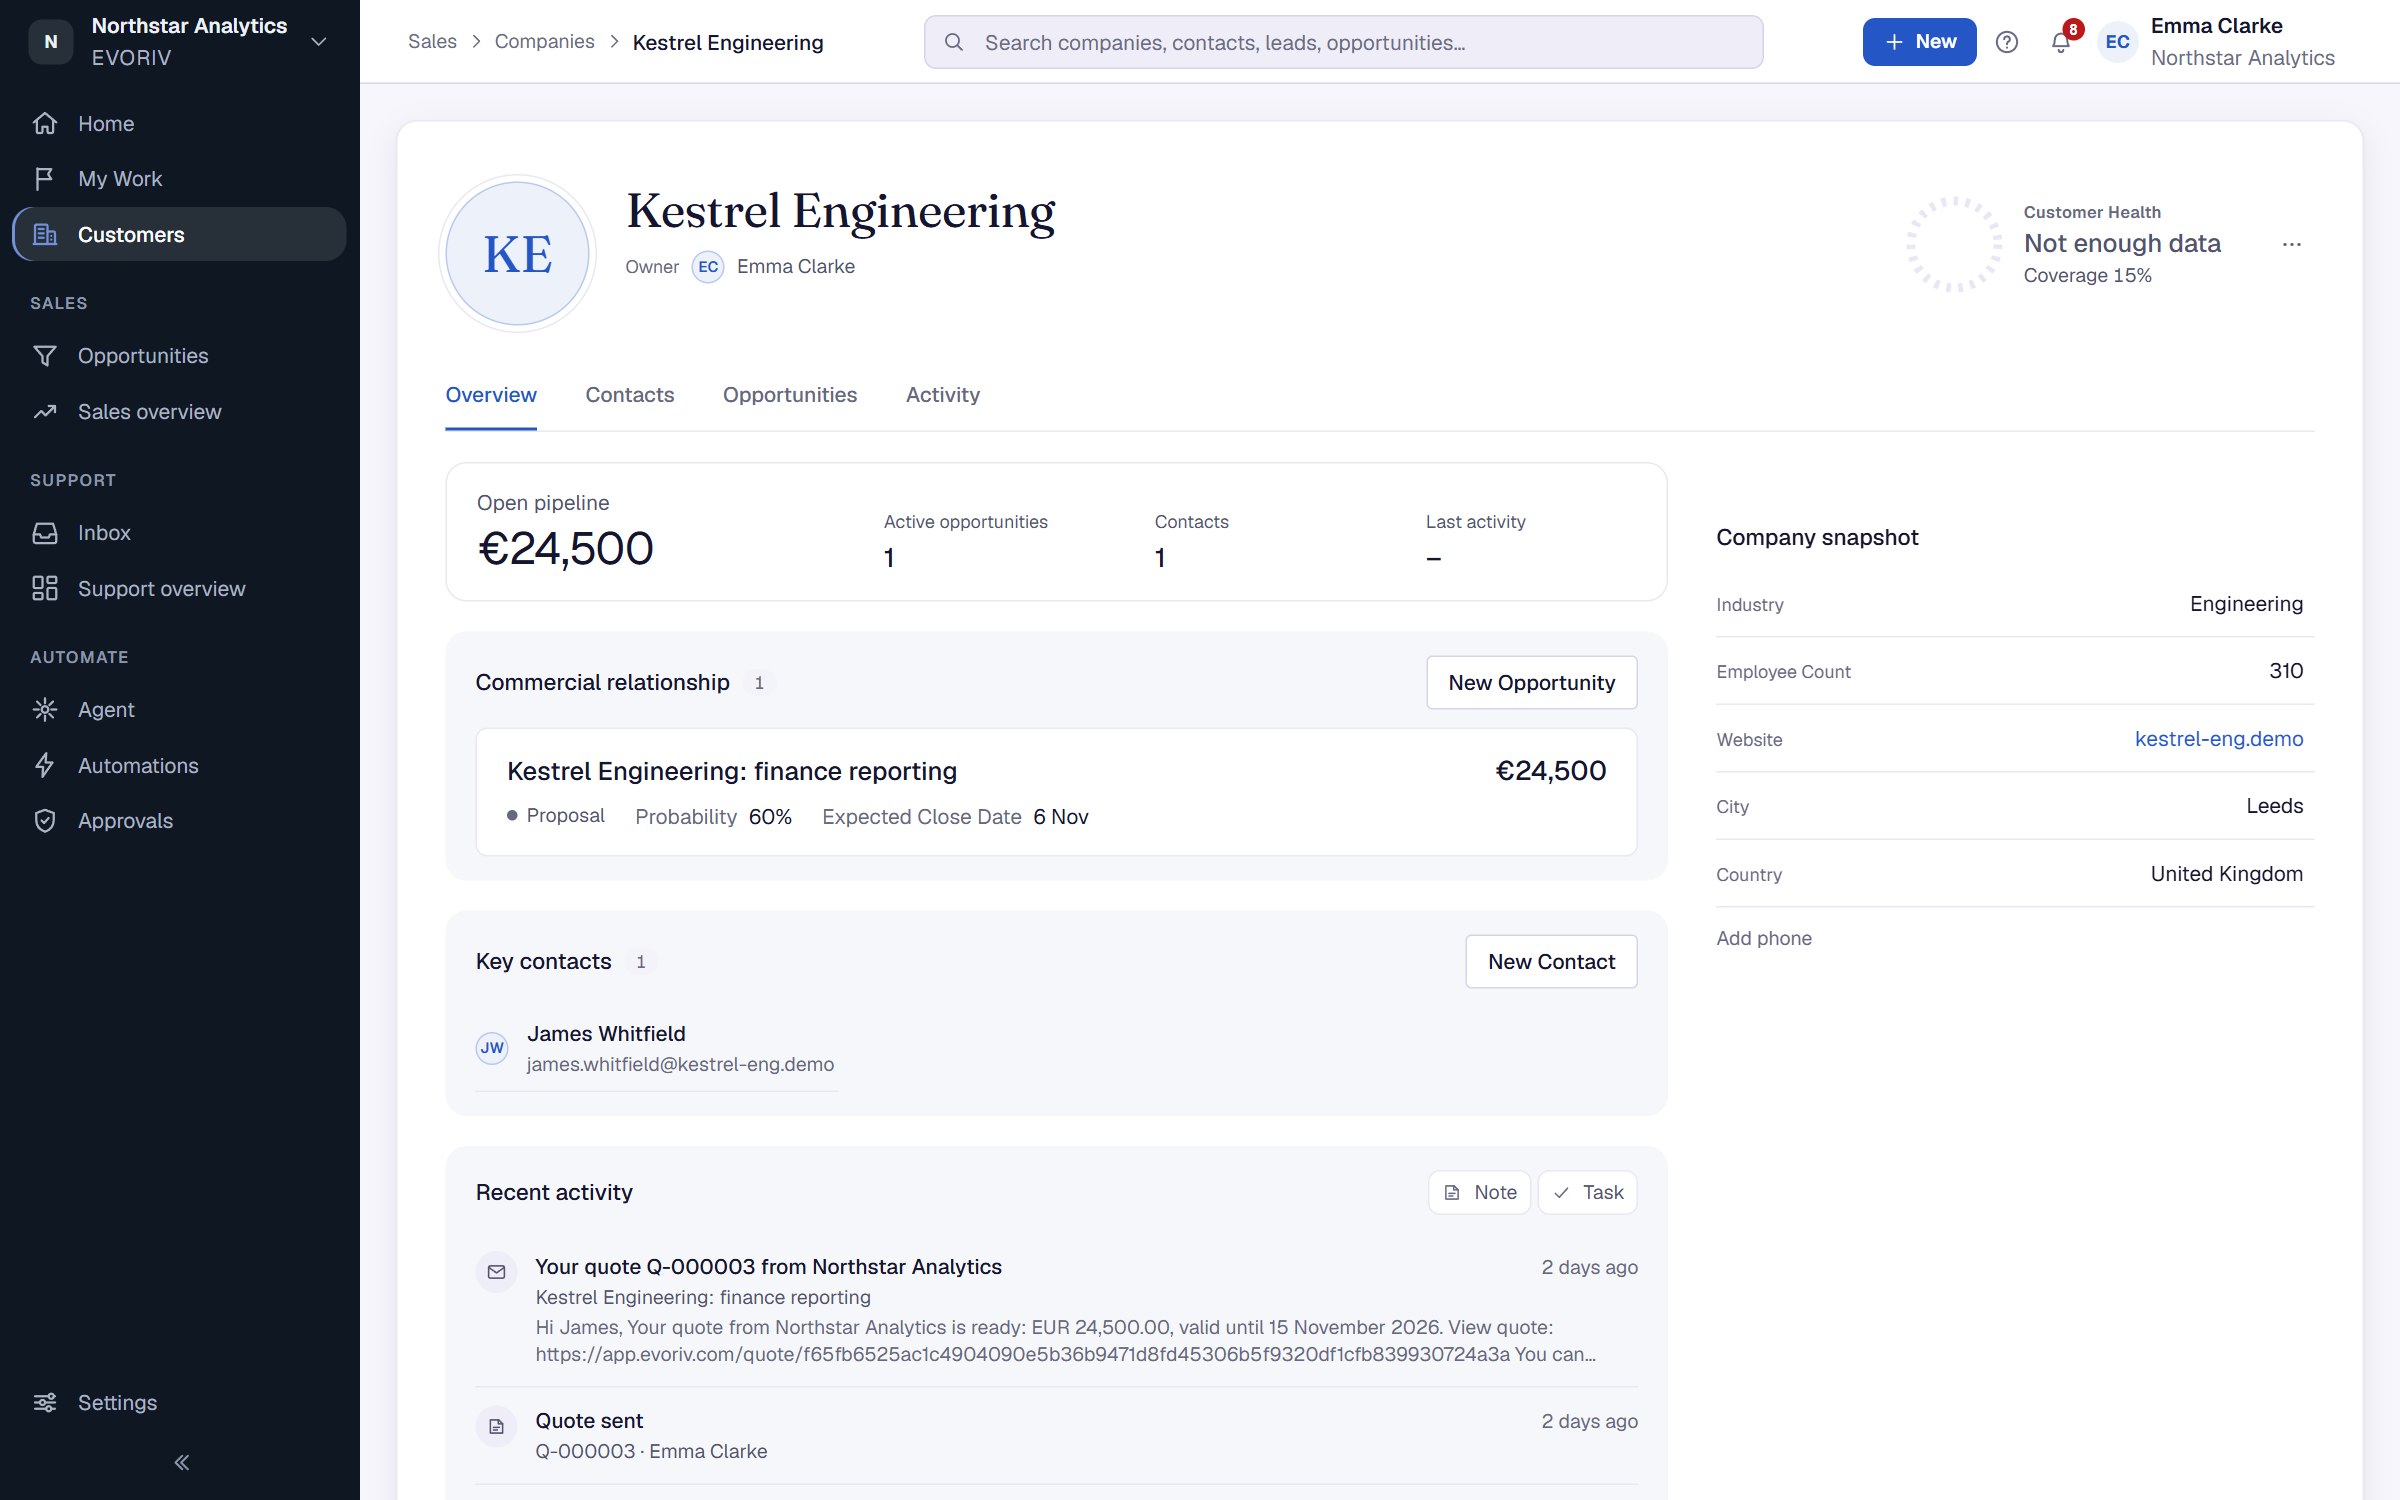Click Sales in the breadcrumb

432,42
